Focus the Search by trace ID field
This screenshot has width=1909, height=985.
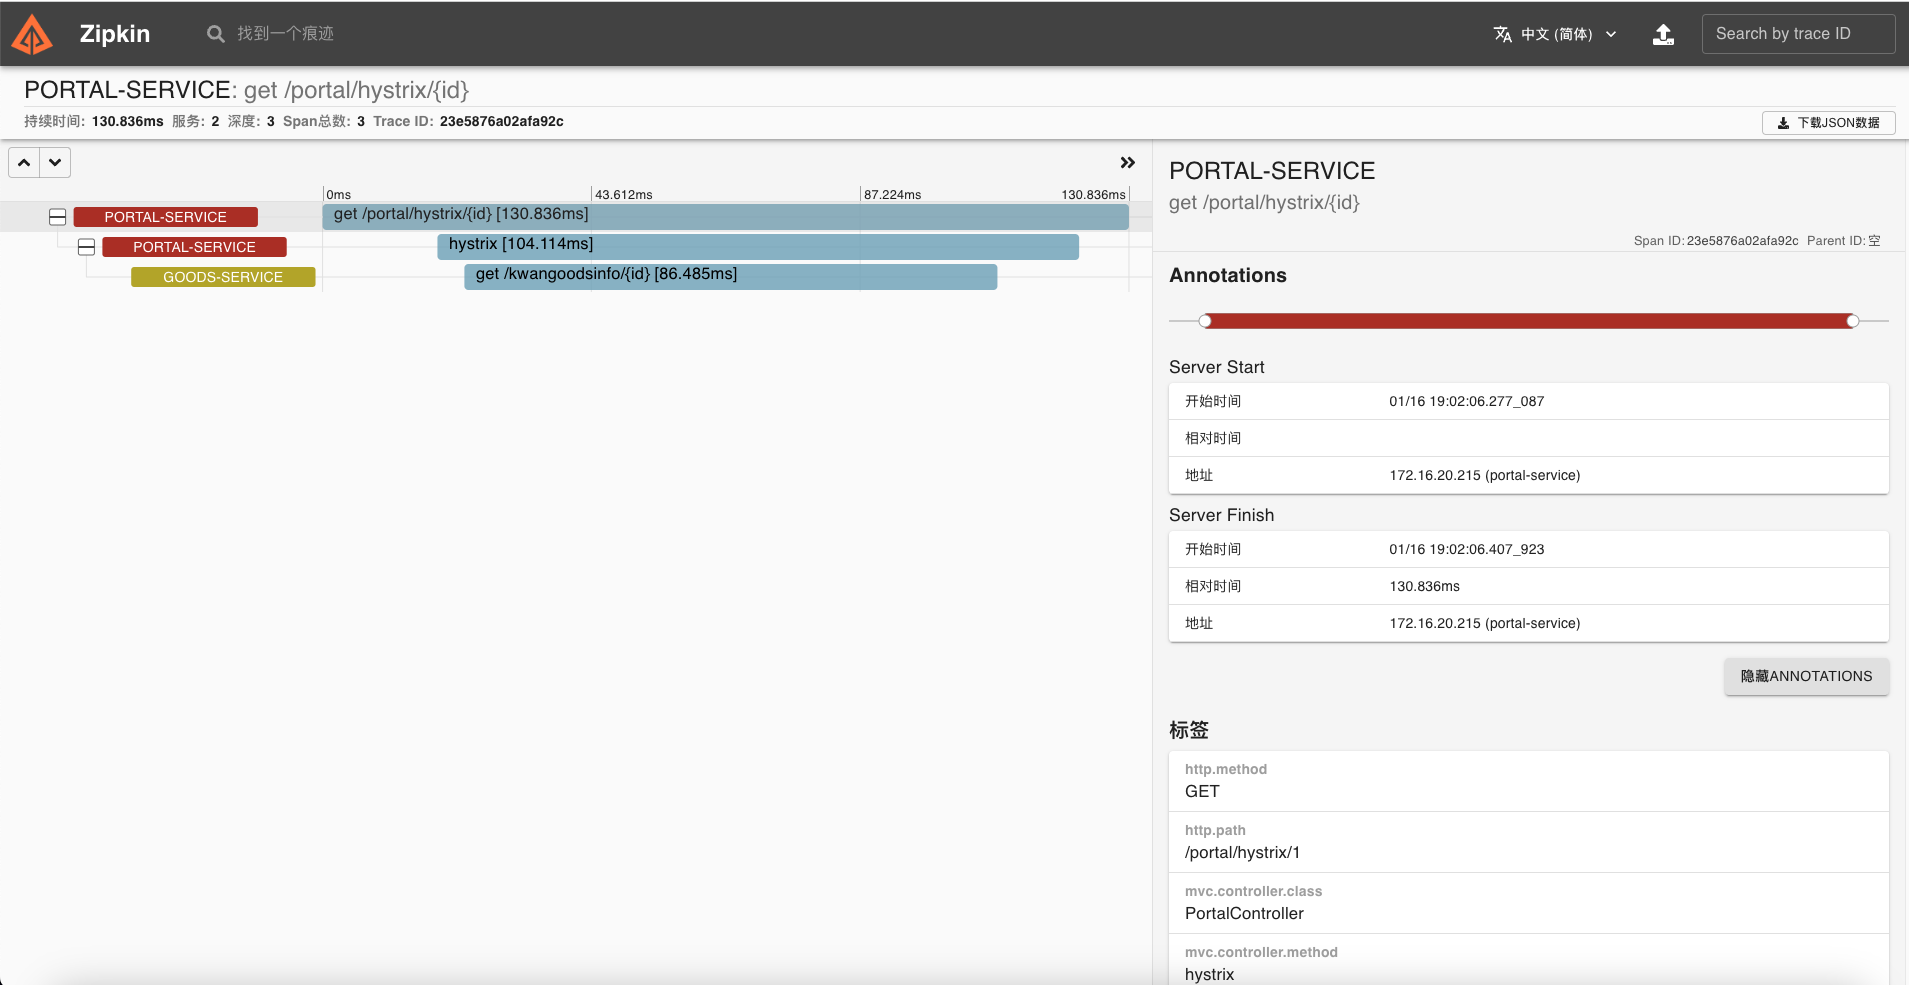pyautogui.click(x=1798, y=34)
